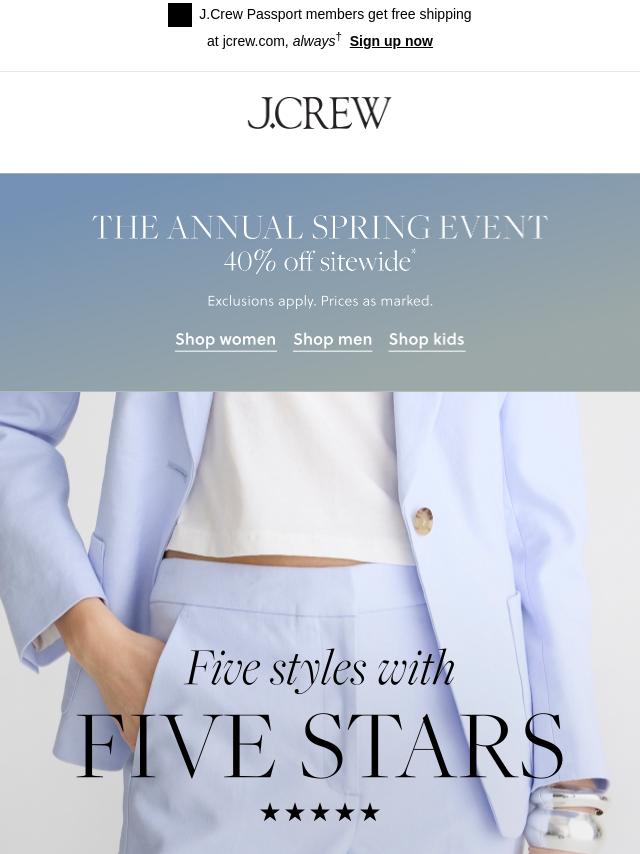Screen dimensions: 640x854
Task: Click the Exclusions apply disclaimer text
Action: [320, 301]
